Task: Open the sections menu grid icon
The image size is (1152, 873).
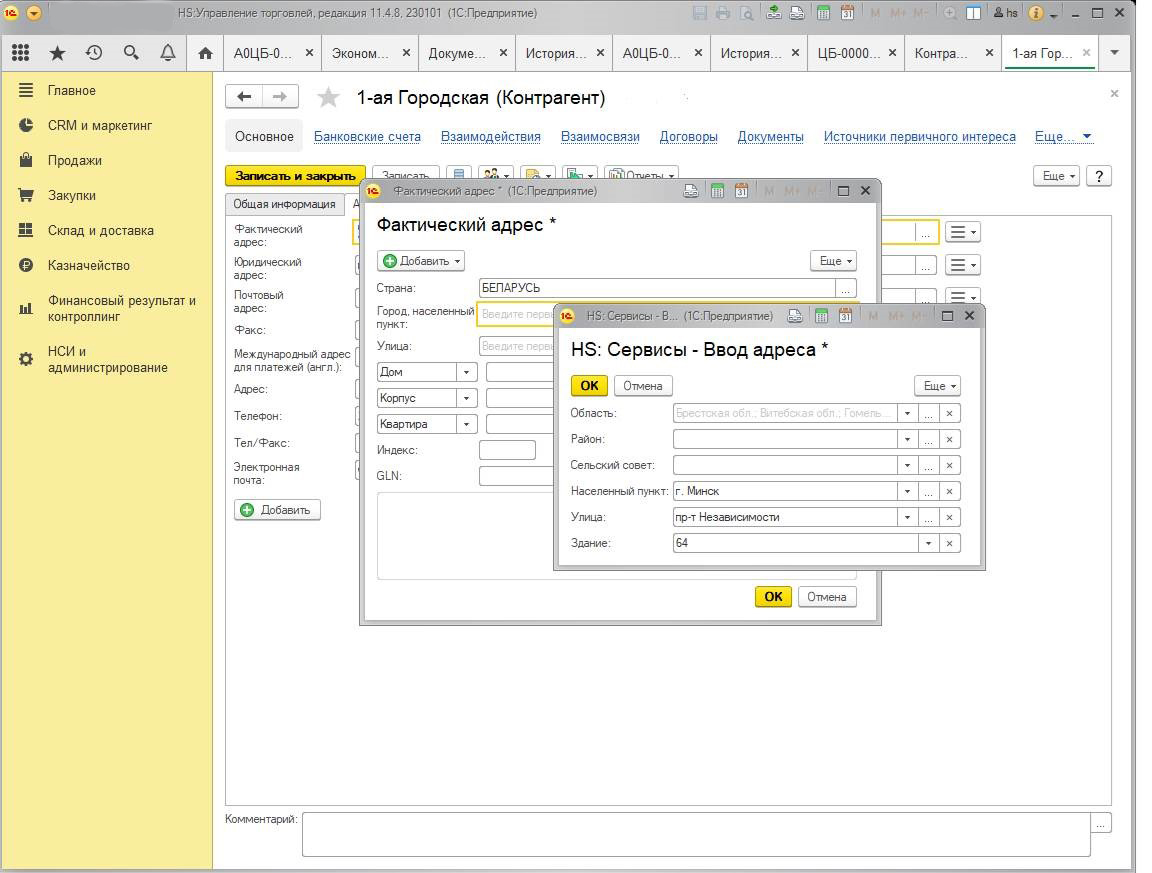Action: click(x=20, y=53)
